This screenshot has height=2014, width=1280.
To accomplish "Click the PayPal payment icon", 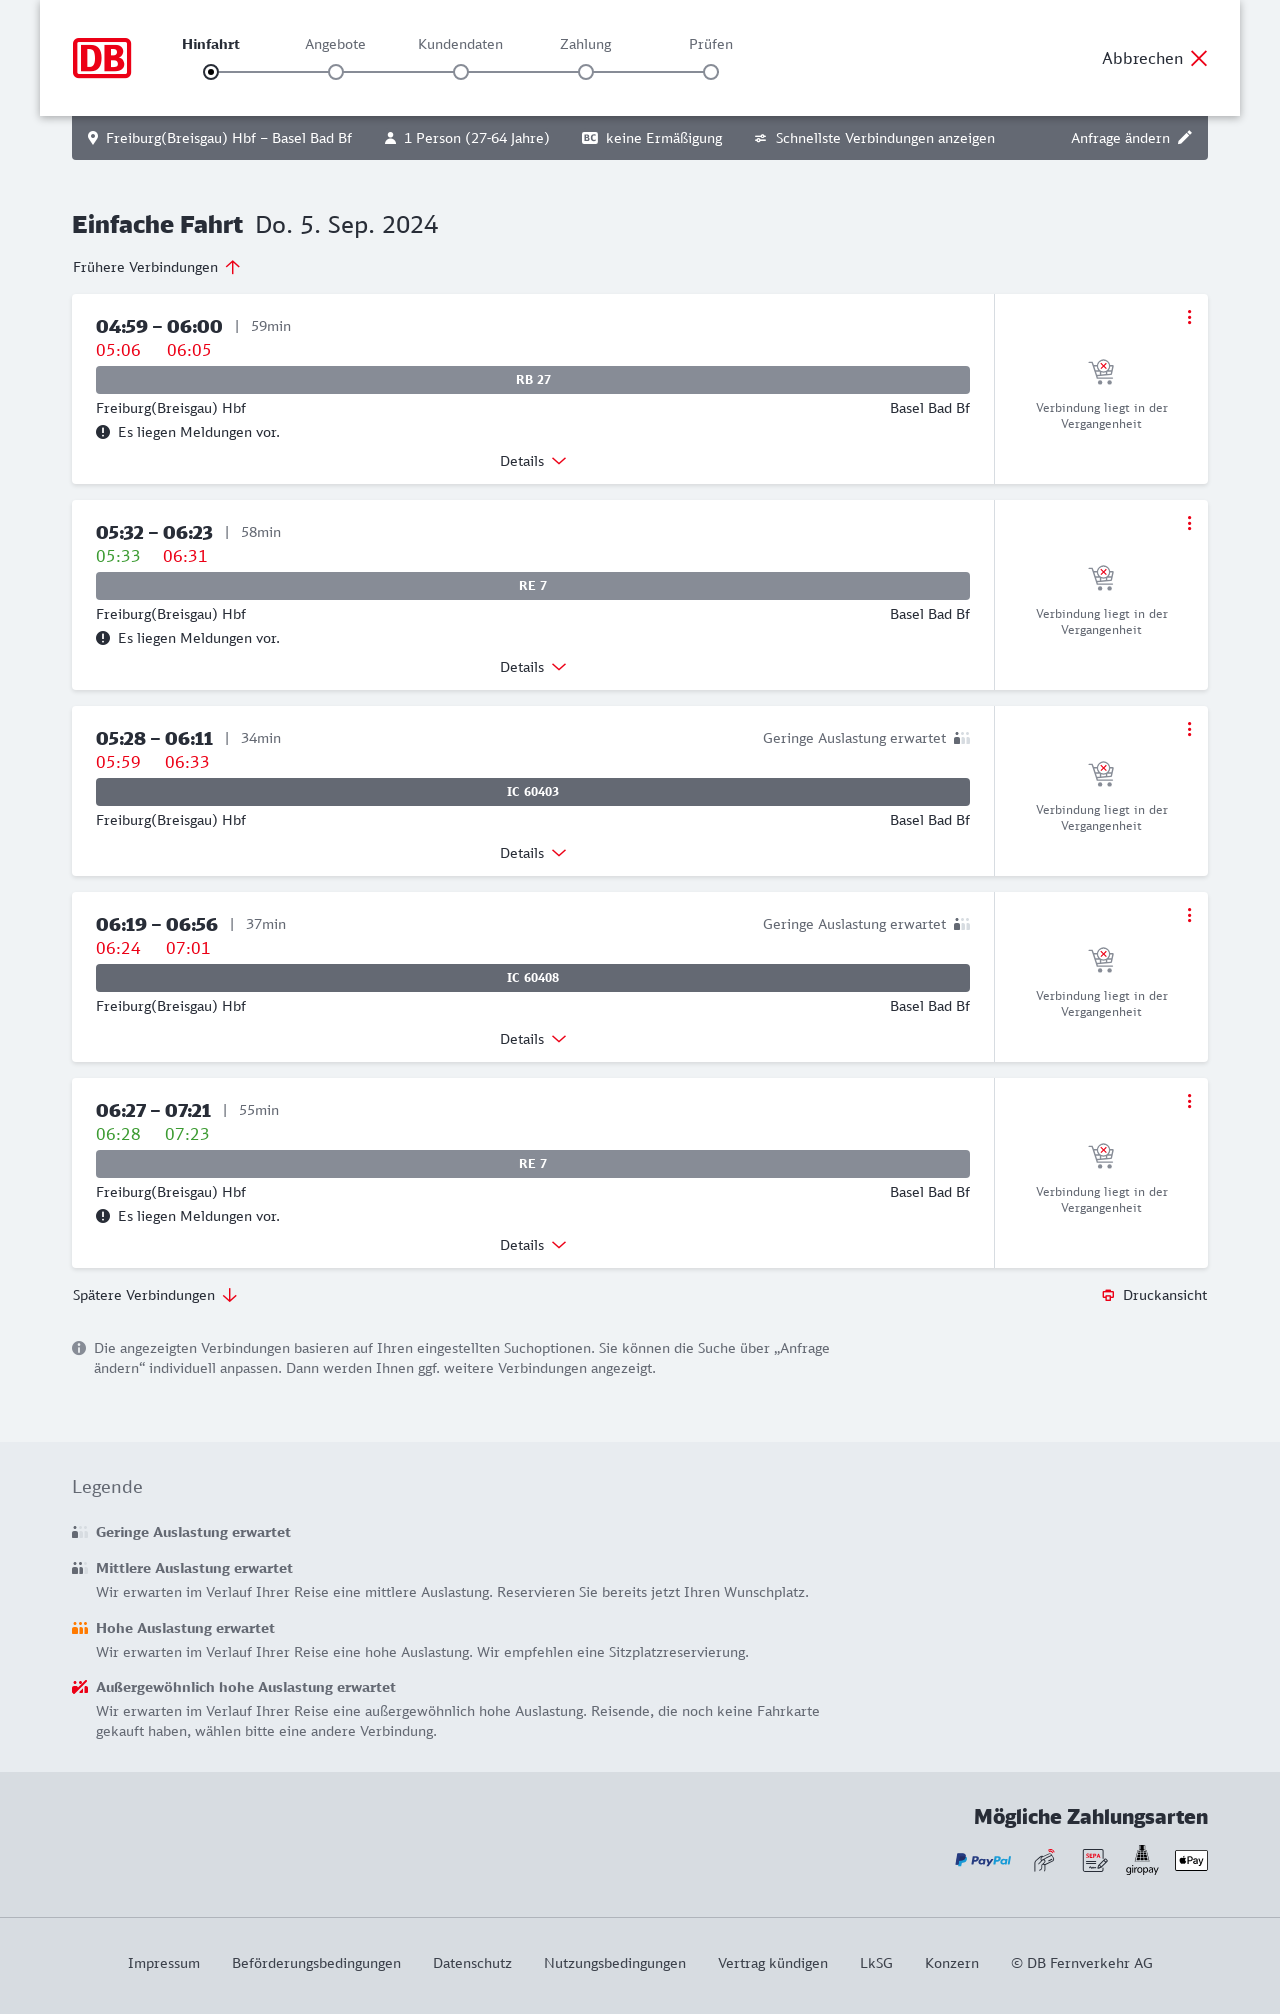I will 983,1860.
